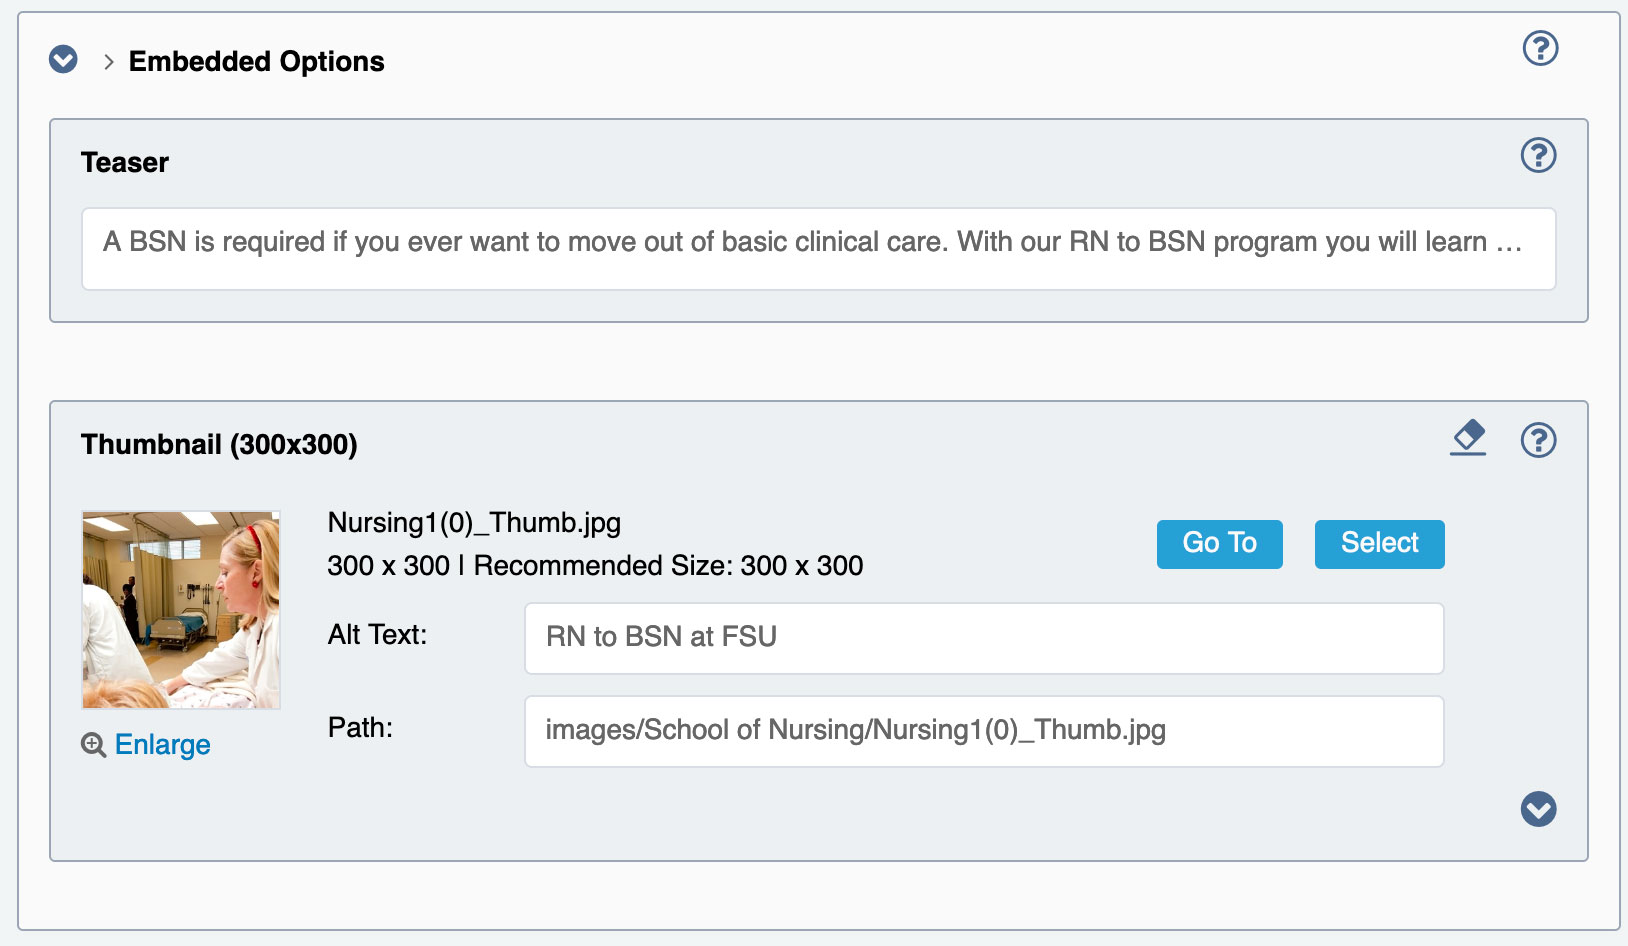Collapse the Embedded Options section
The width and height of the screenshot is (1628, 946).
pyautogui.click(x=63, y=60)
